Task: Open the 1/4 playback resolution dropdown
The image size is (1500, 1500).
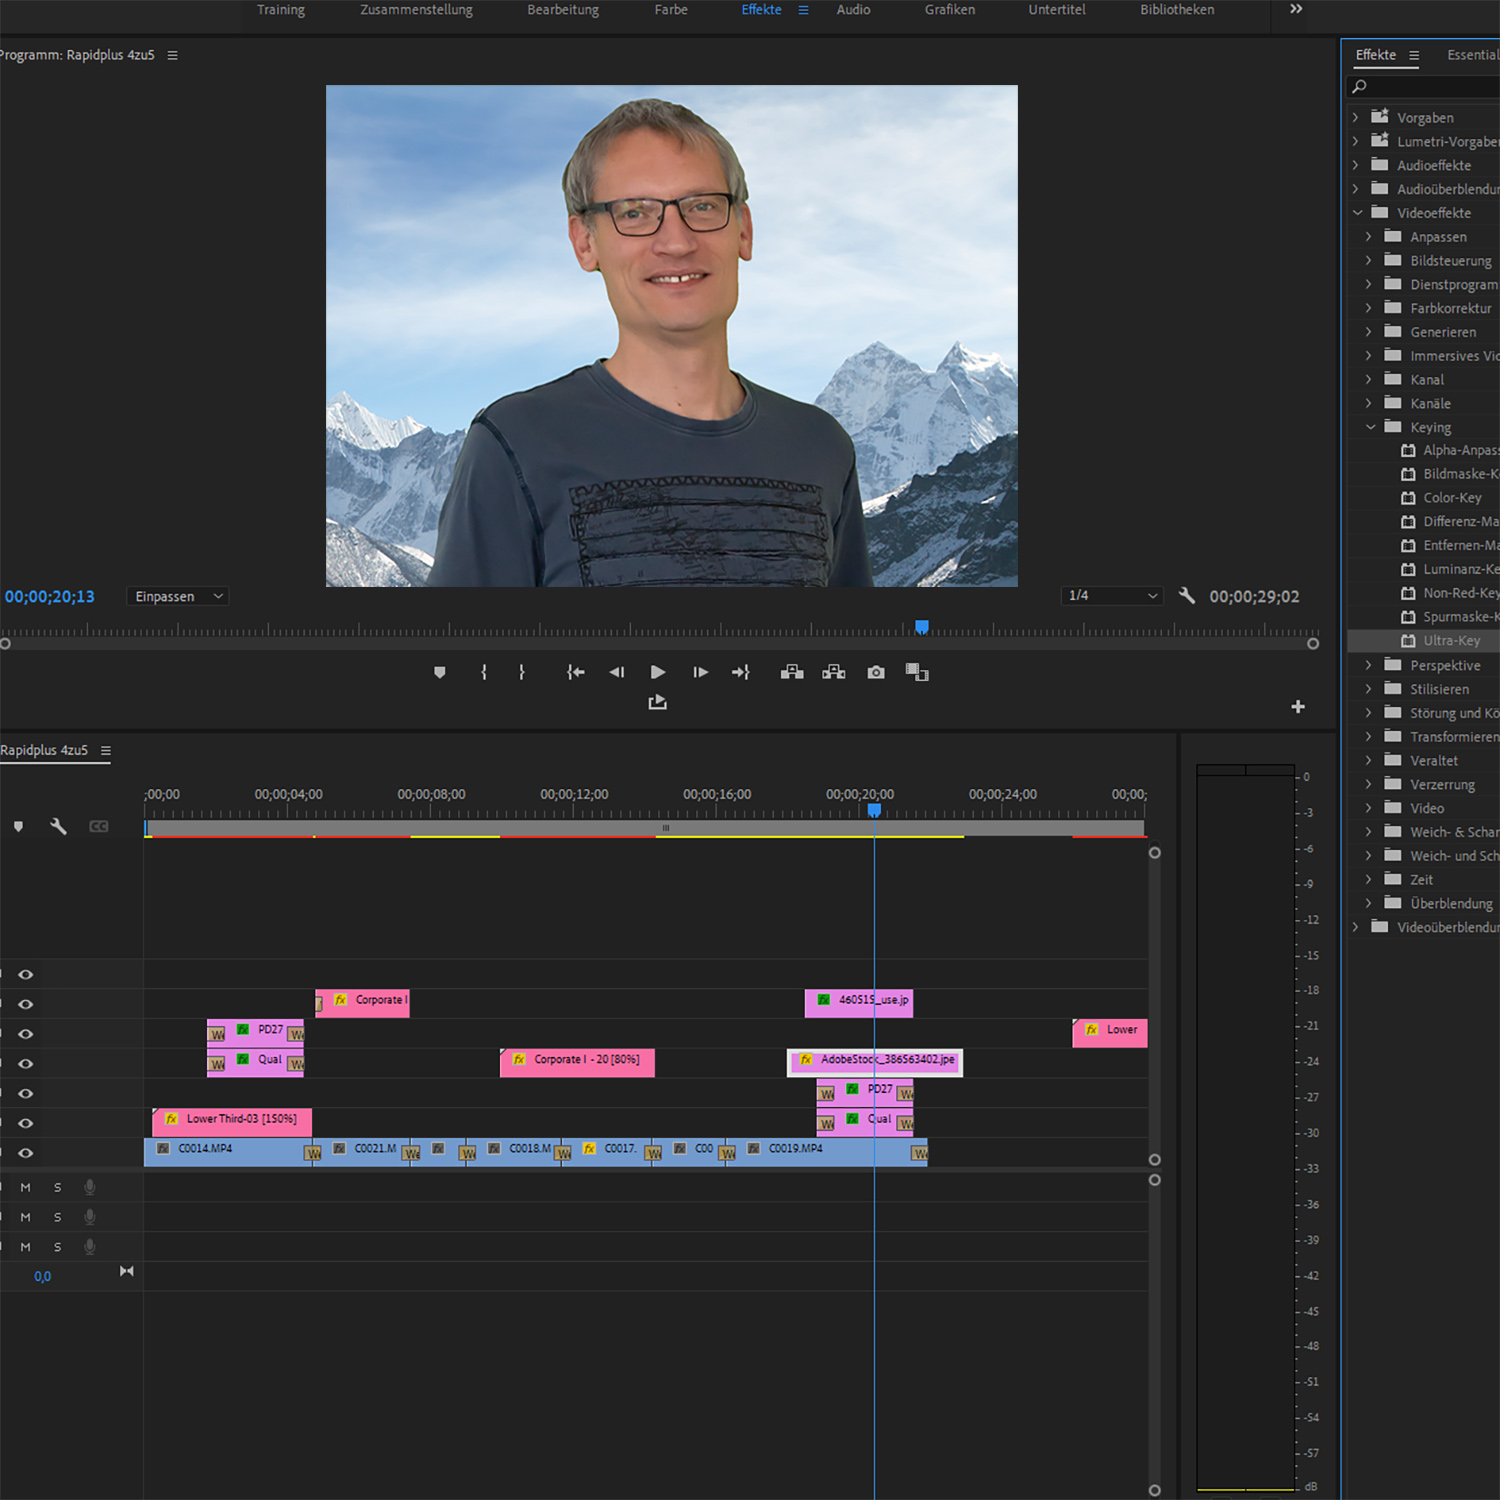Action: point(1112,596)
